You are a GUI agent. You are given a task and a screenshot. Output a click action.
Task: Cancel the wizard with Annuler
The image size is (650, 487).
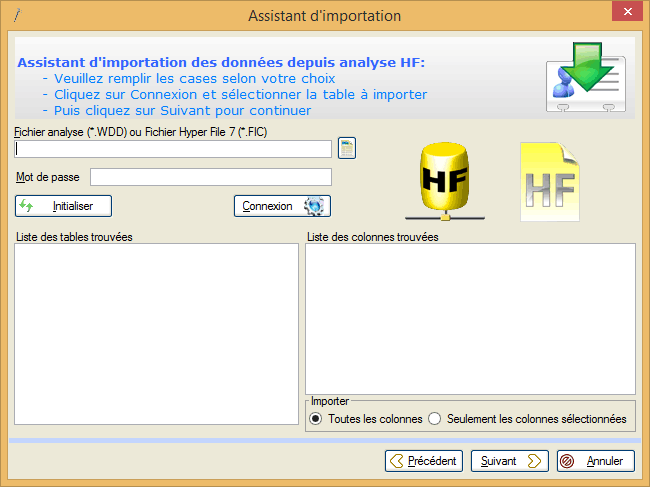tap(595, 461)
